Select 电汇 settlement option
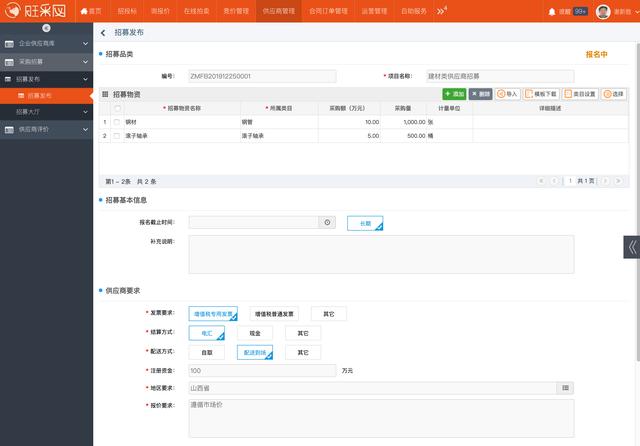 tap(207, 333)
